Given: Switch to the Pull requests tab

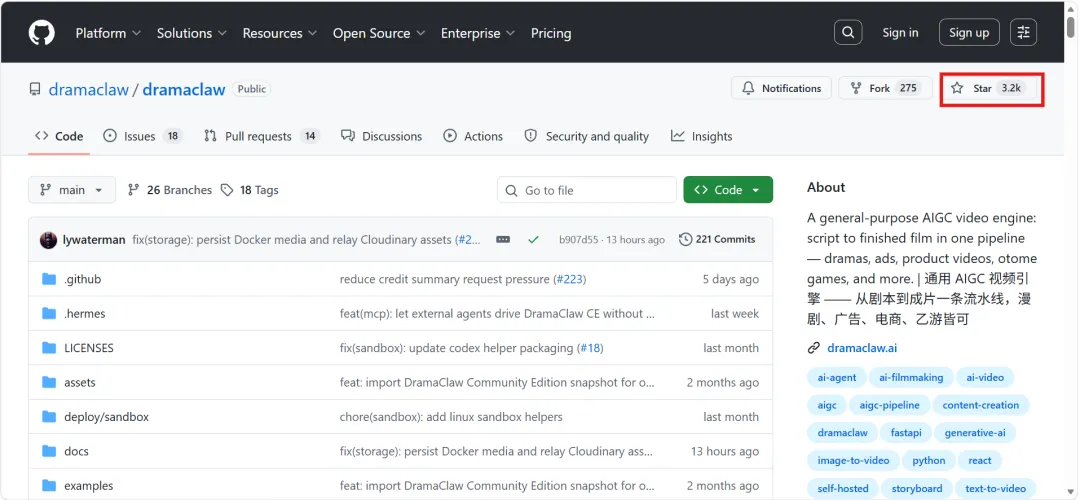Looking at the screenshot, I should 262,136.
